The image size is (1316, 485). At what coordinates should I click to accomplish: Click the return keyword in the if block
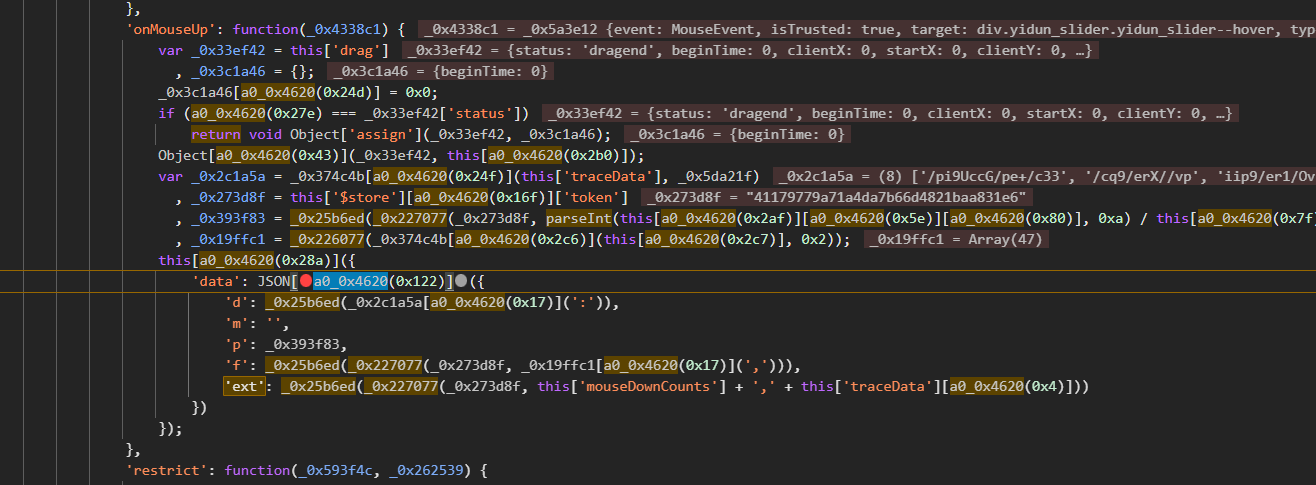(x=215, y=135)
